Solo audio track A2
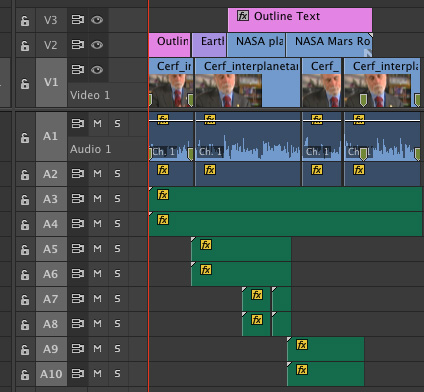The image size is (424, 392). pos(117,173)
